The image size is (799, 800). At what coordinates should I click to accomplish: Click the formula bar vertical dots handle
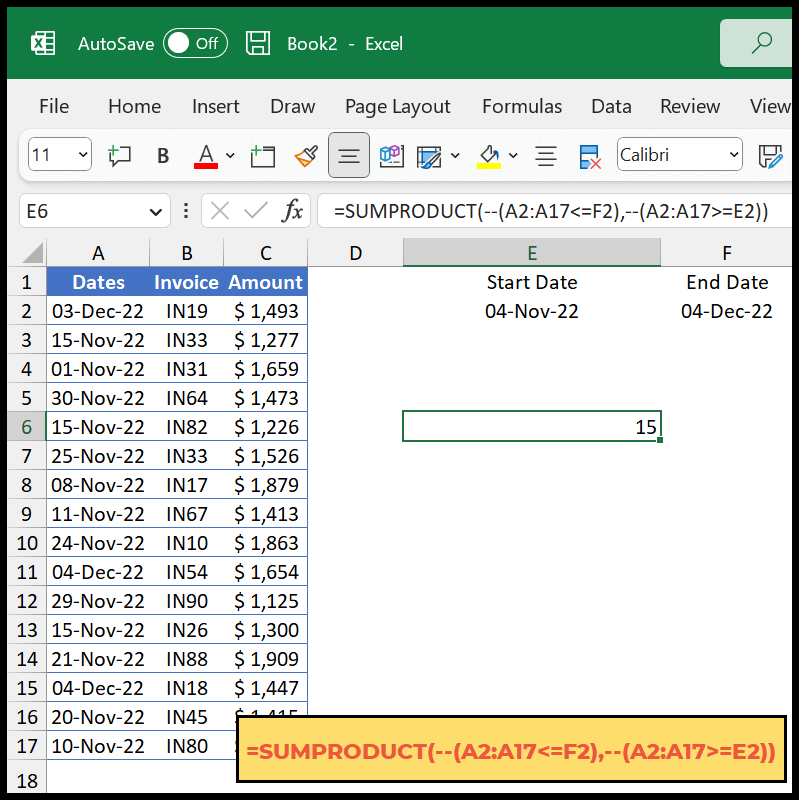tap(186, 211)
